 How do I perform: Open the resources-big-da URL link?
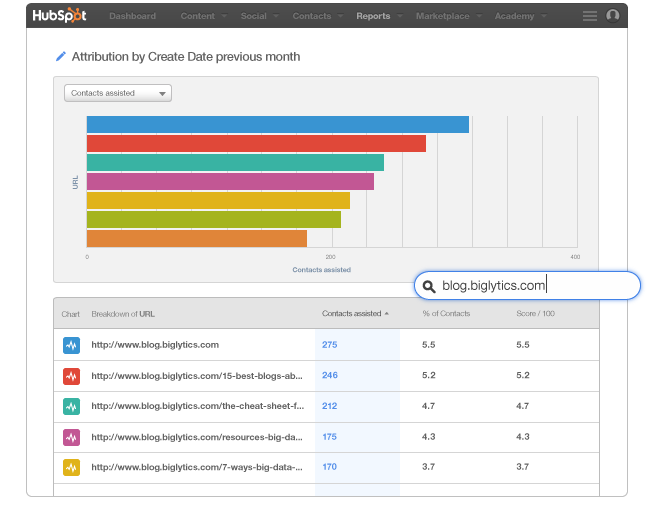pos(197,437)
